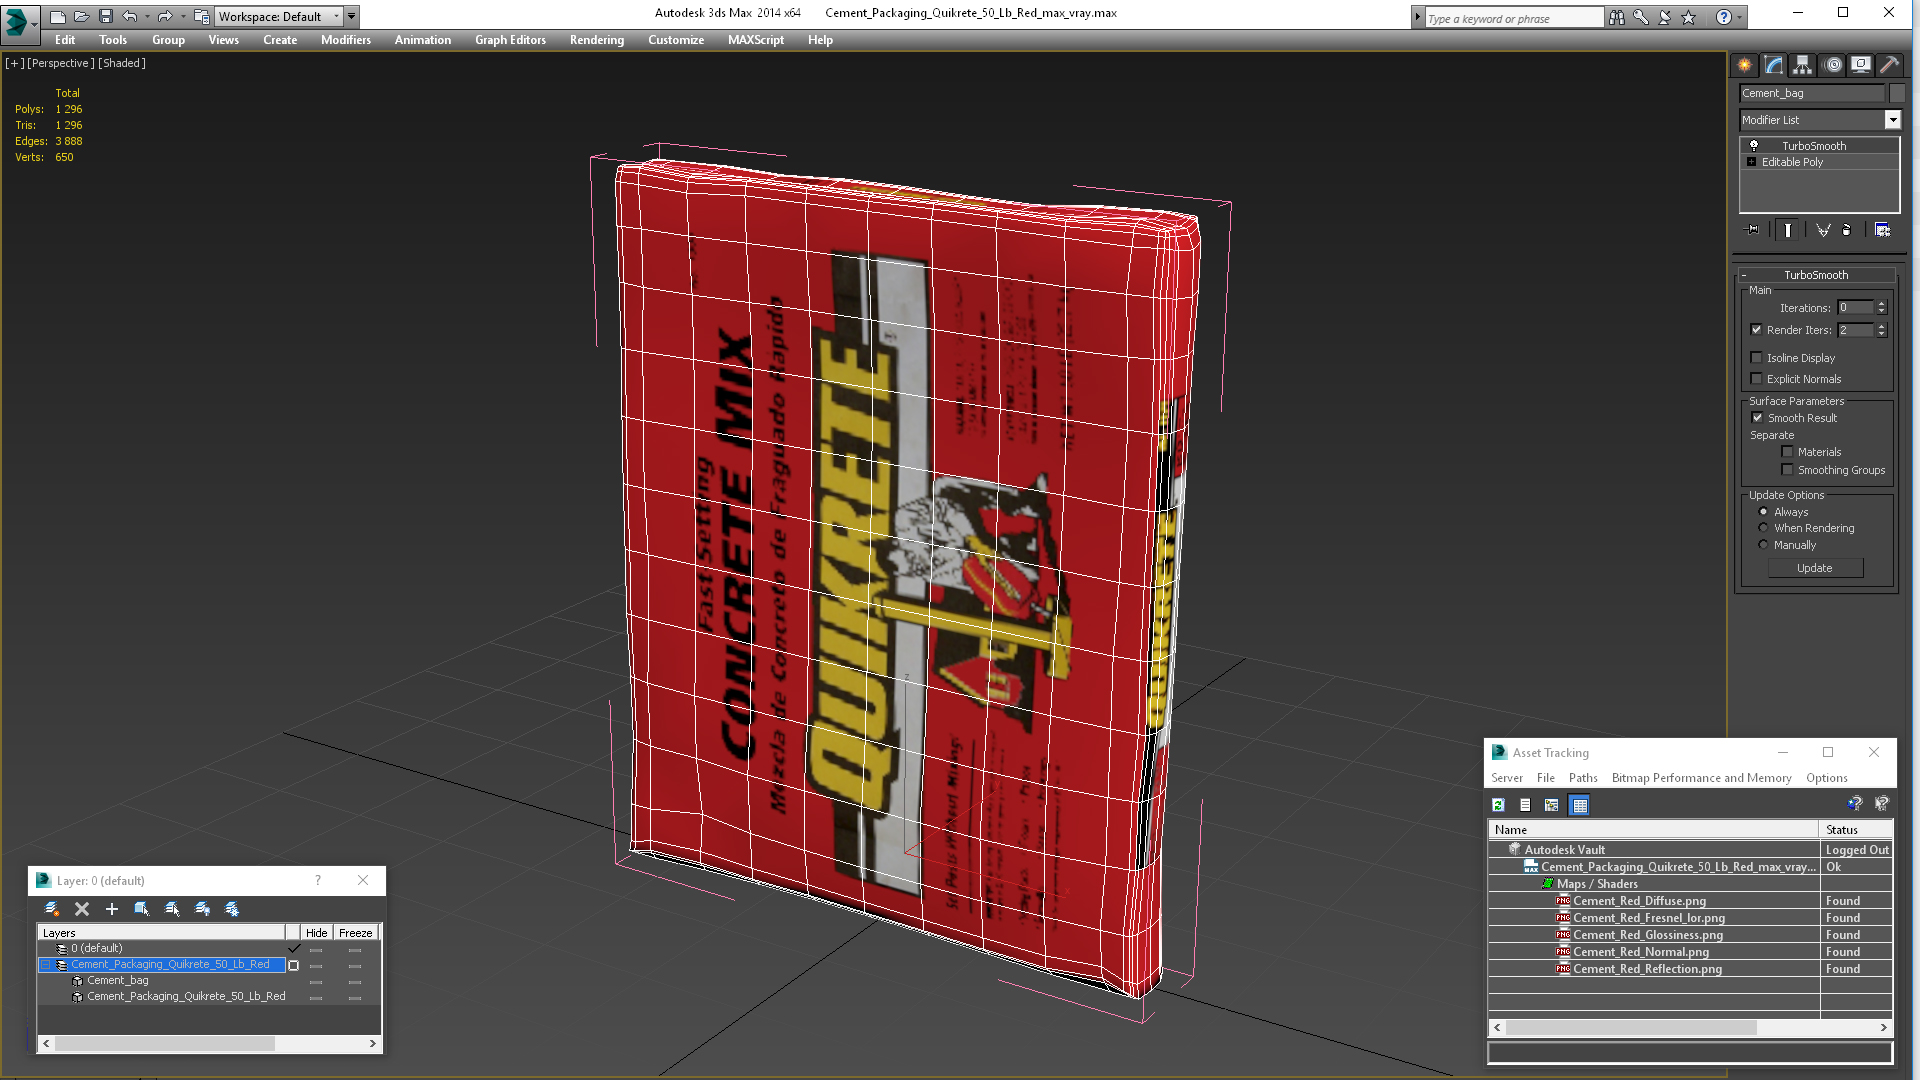The width and height of the screenshot is (1920, 1080).
Task: Enable Explicit Normals checkbox
Action: [x=1756, y=379]
